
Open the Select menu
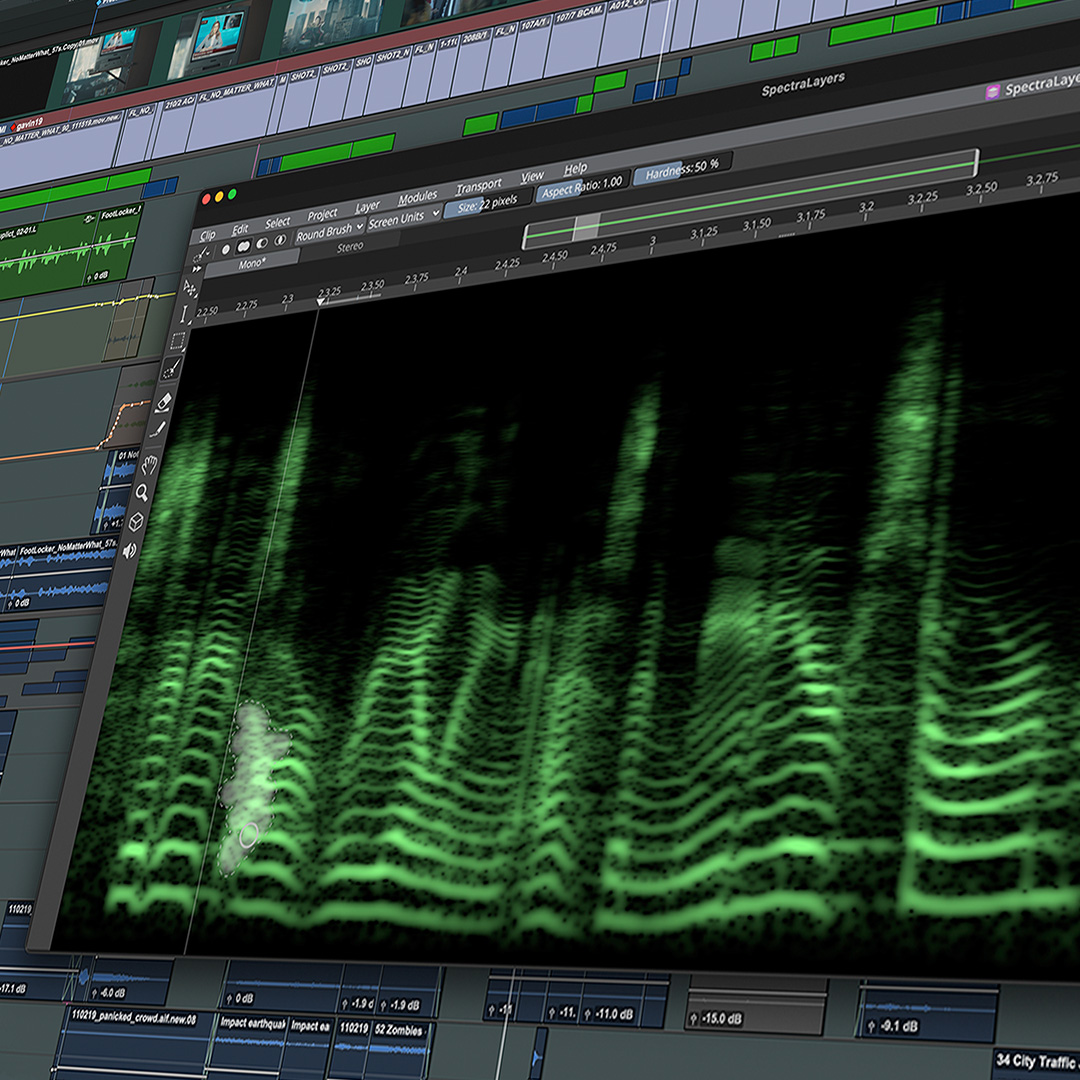point(278,222)
